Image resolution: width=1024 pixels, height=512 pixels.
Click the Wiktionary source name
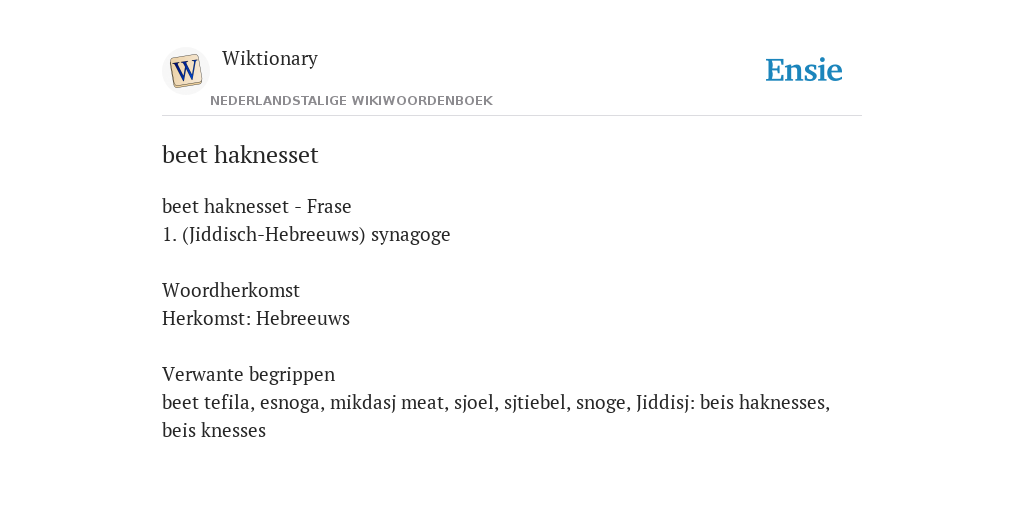pos(270,58)
